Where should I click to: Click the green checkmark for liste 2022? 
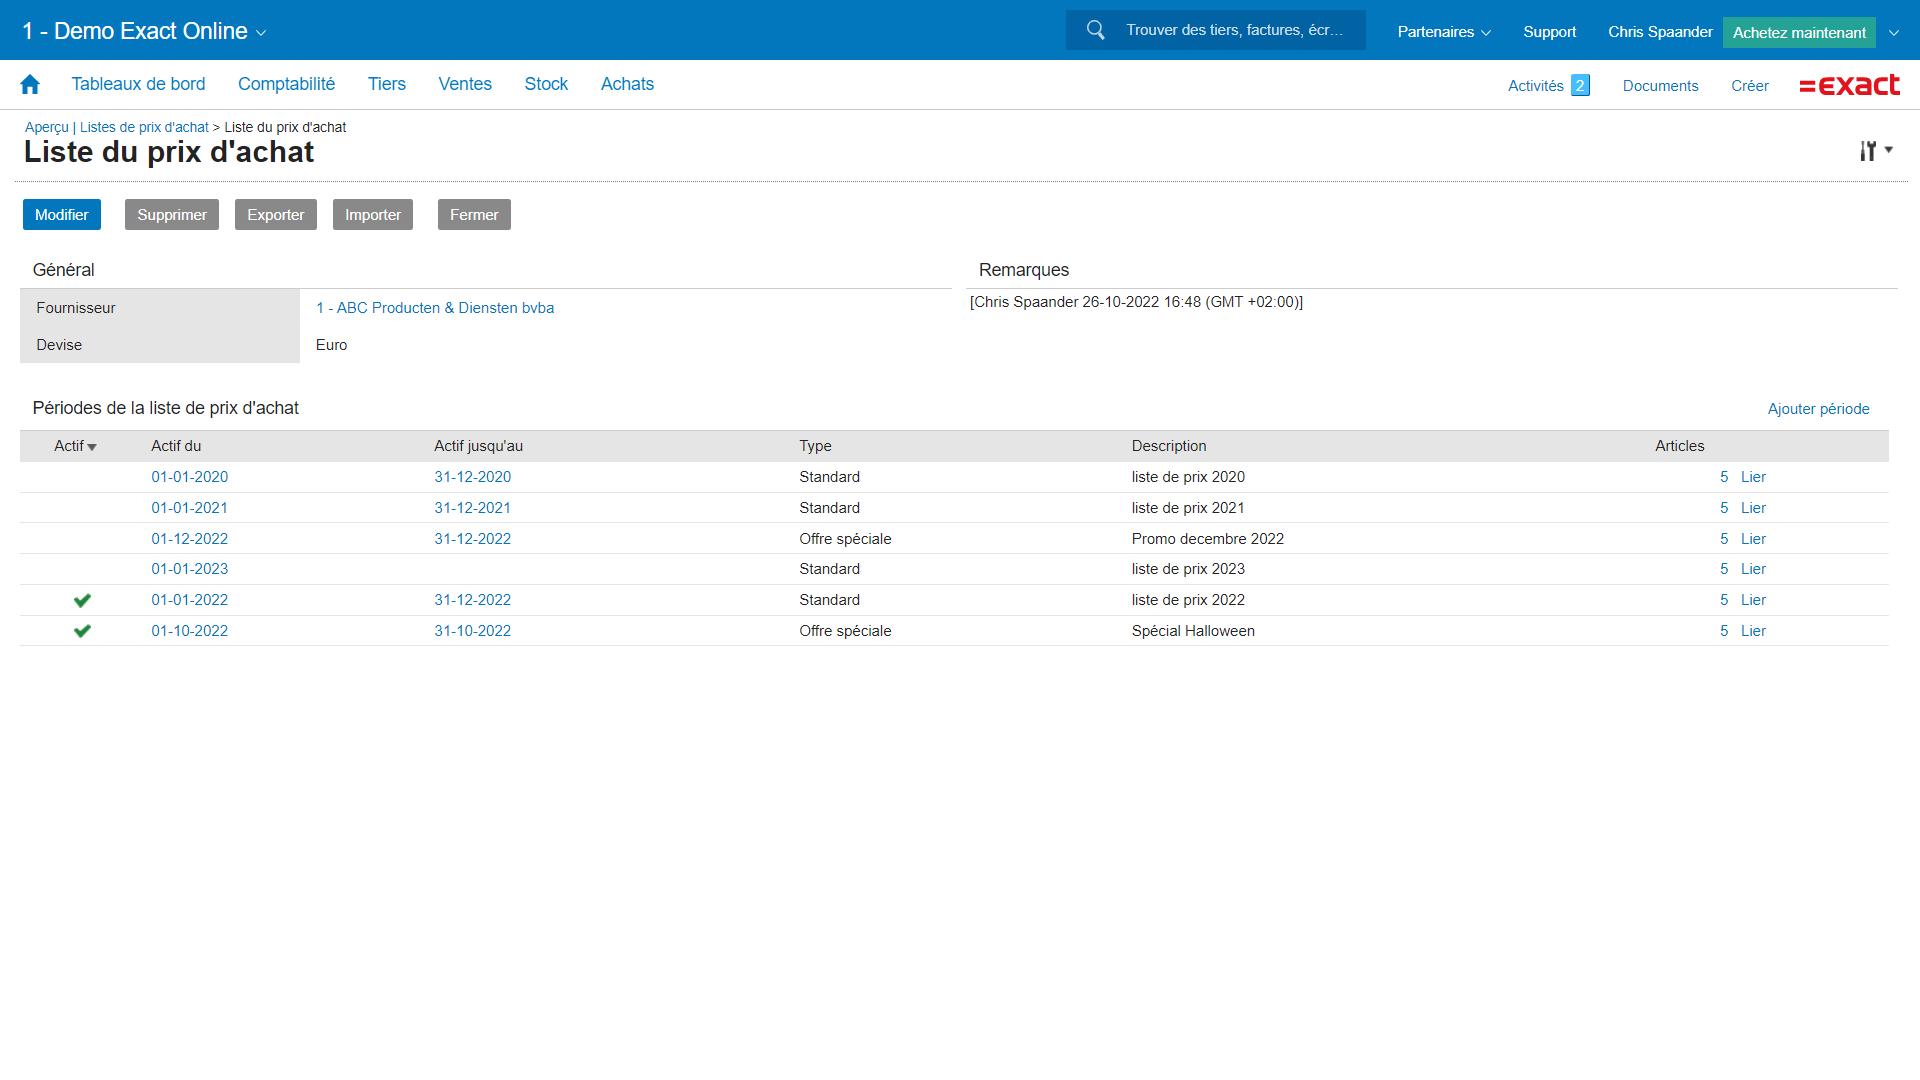(x=82, y=600)
